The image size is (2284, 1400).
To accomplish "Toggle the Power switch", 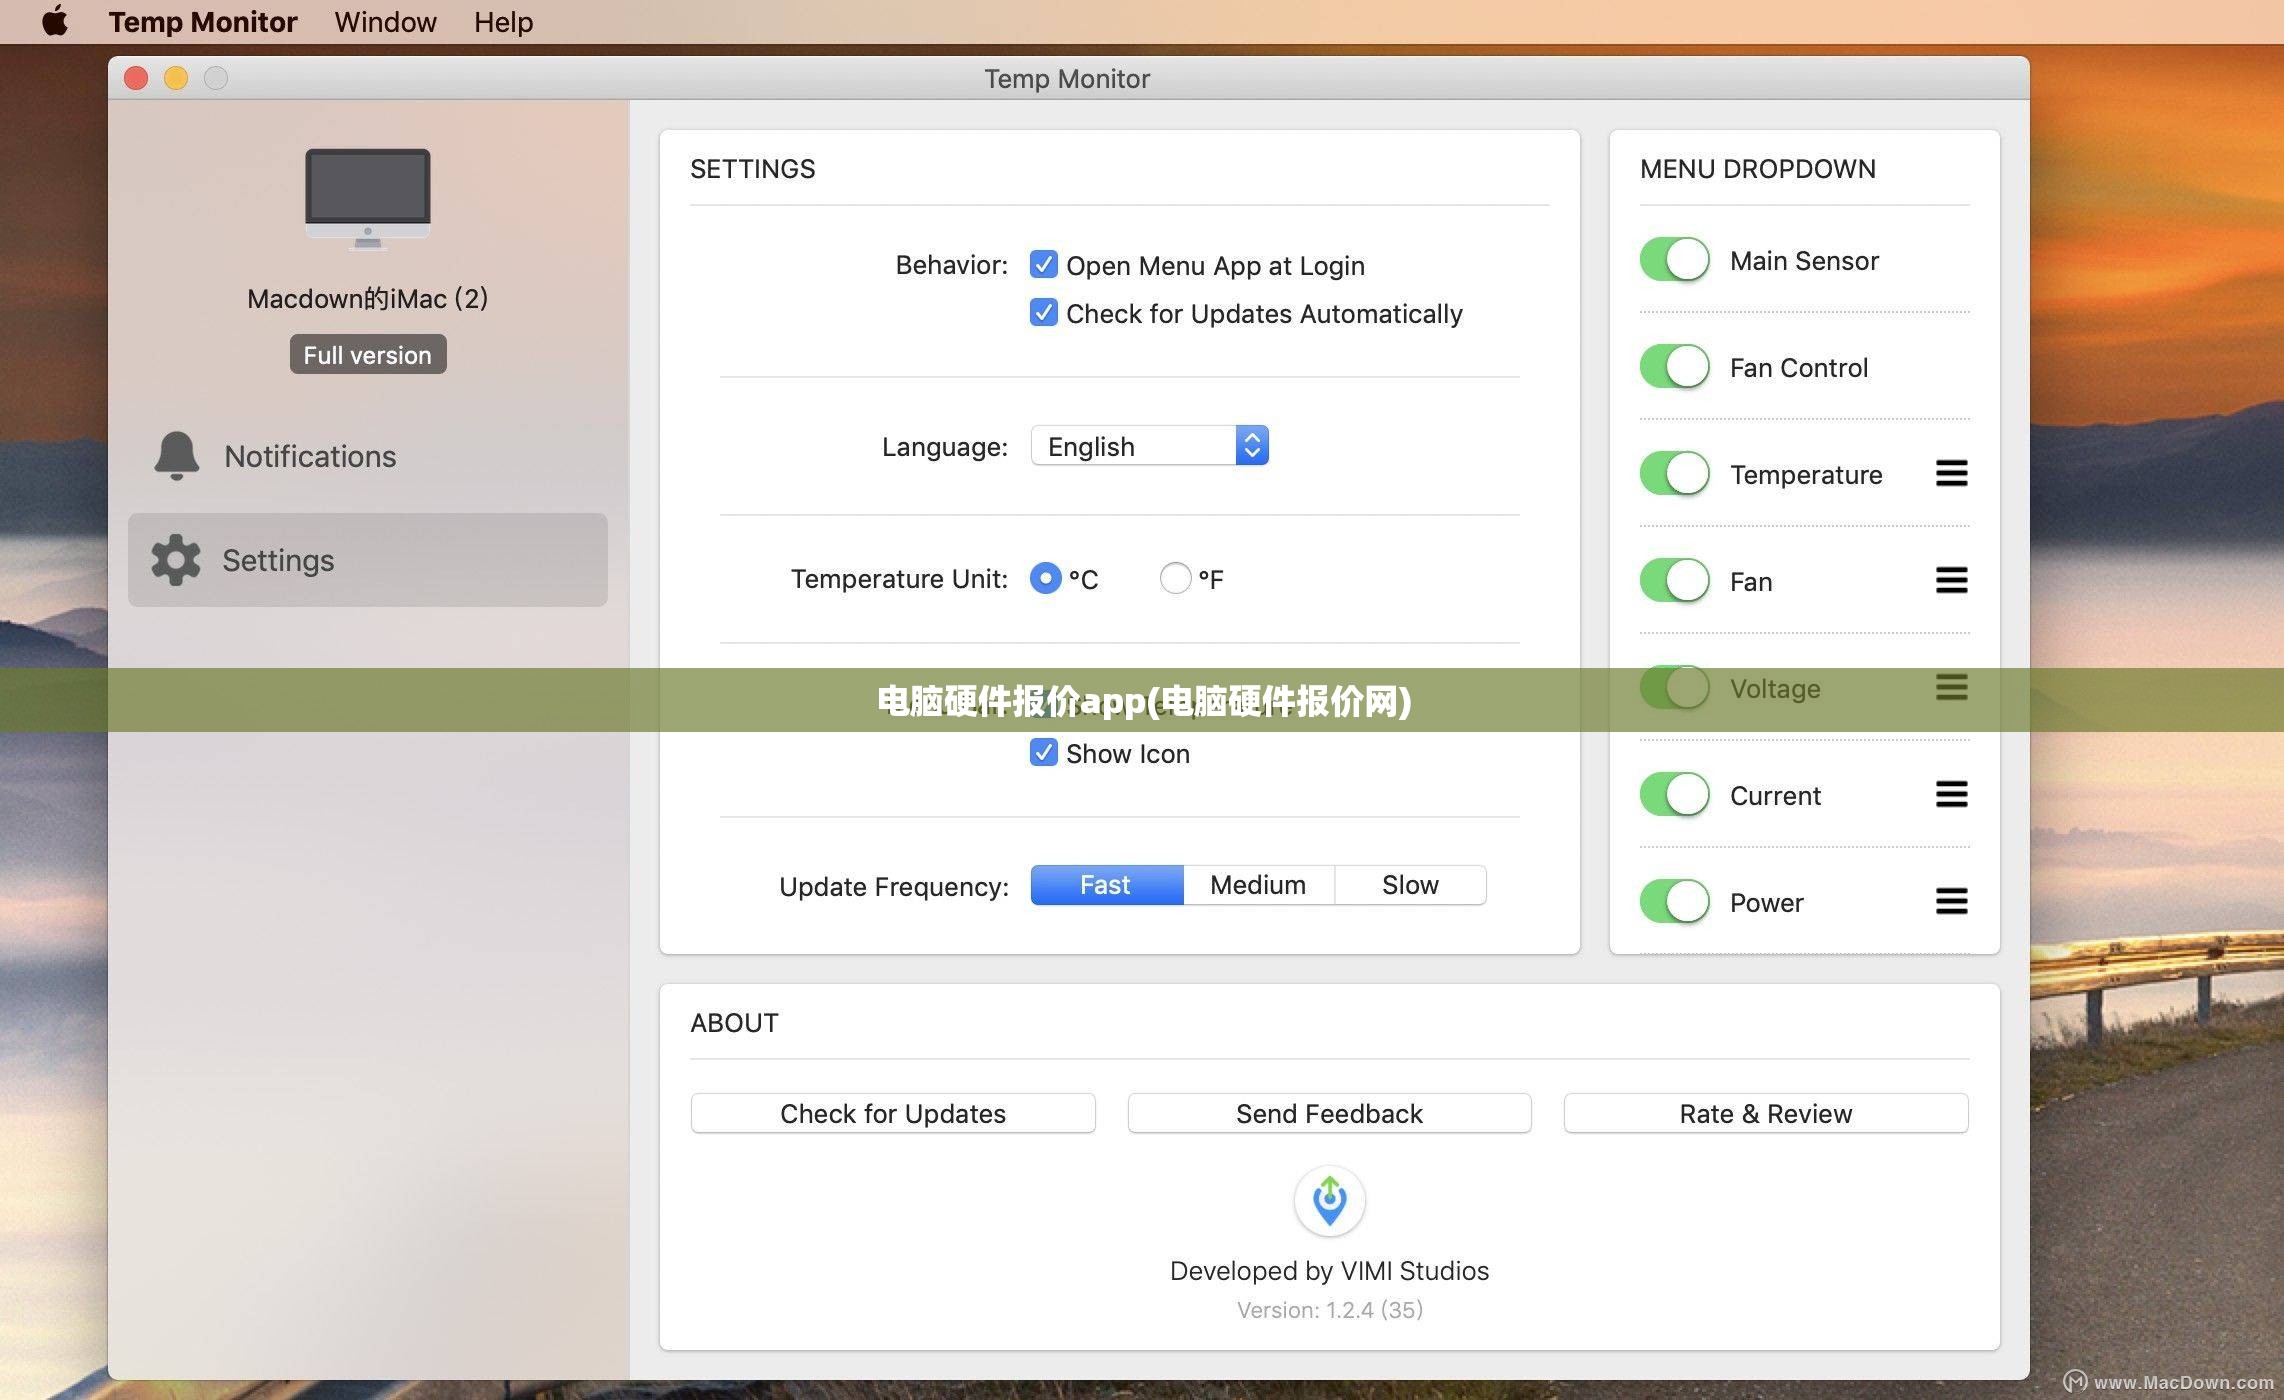I will pos(1675,902).
